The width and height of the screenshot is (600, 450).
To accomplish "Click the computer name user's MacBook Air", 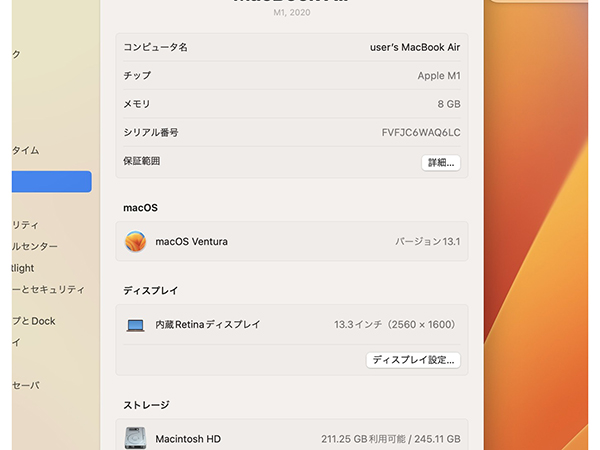I will pyautogui.click(x=414, y=48).
